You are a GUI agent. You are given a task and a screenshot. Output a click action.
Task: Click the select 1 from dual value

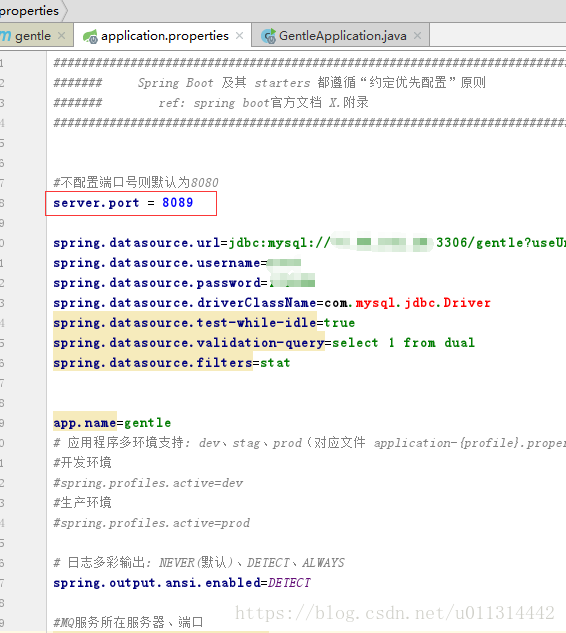(403, 343)
